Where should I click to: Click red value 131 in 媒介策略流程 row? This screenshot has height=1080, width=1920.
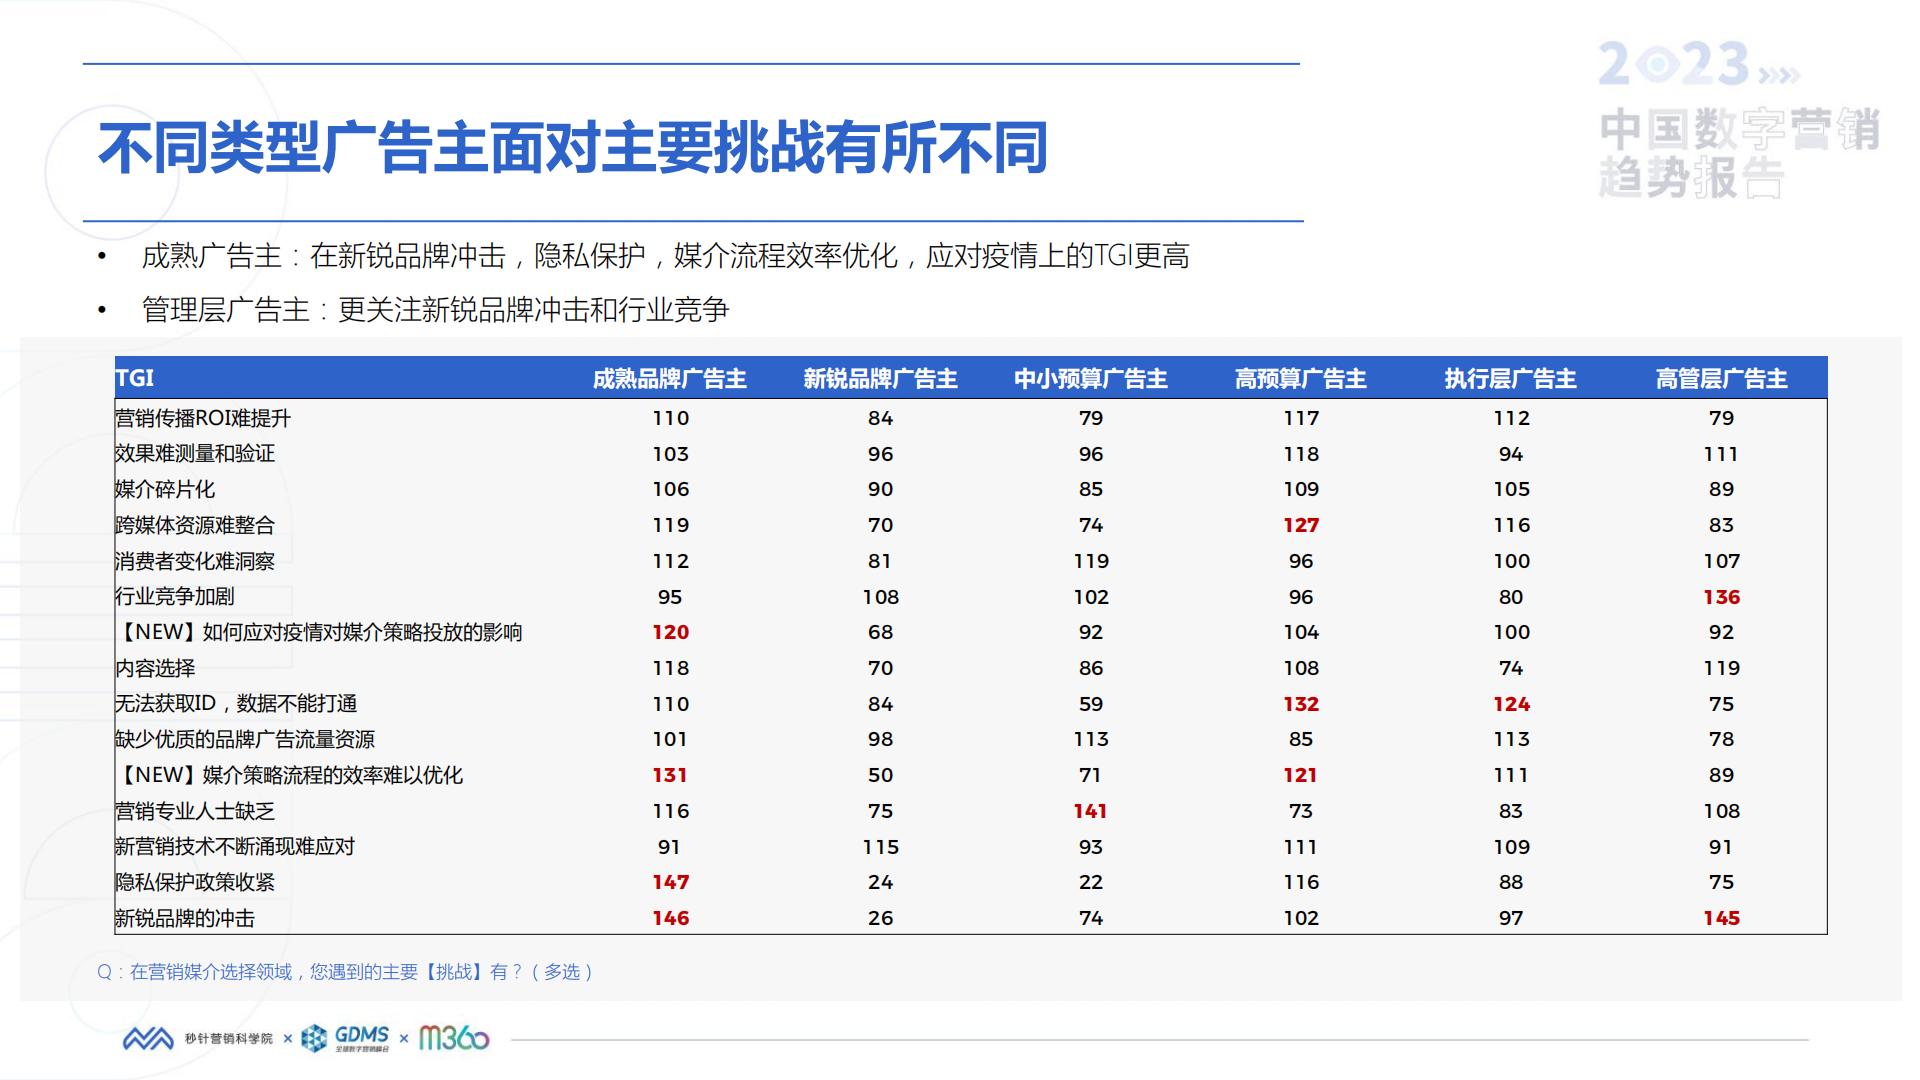[670, 775]
